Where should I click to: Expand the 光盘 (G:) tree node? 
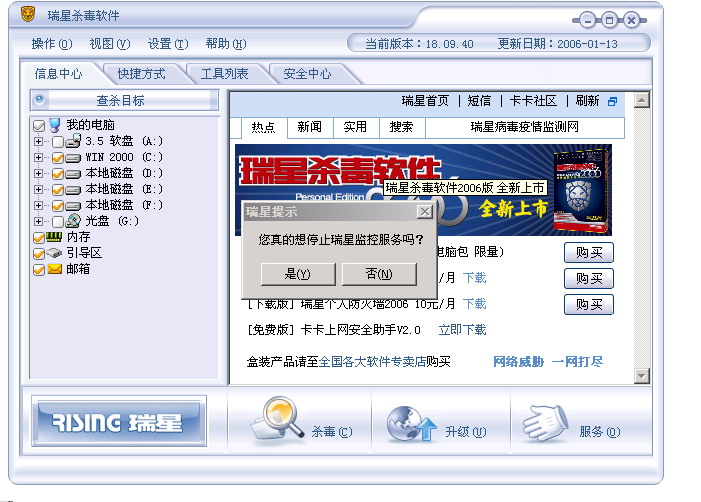pyautogui.click(x=38, y=221)
